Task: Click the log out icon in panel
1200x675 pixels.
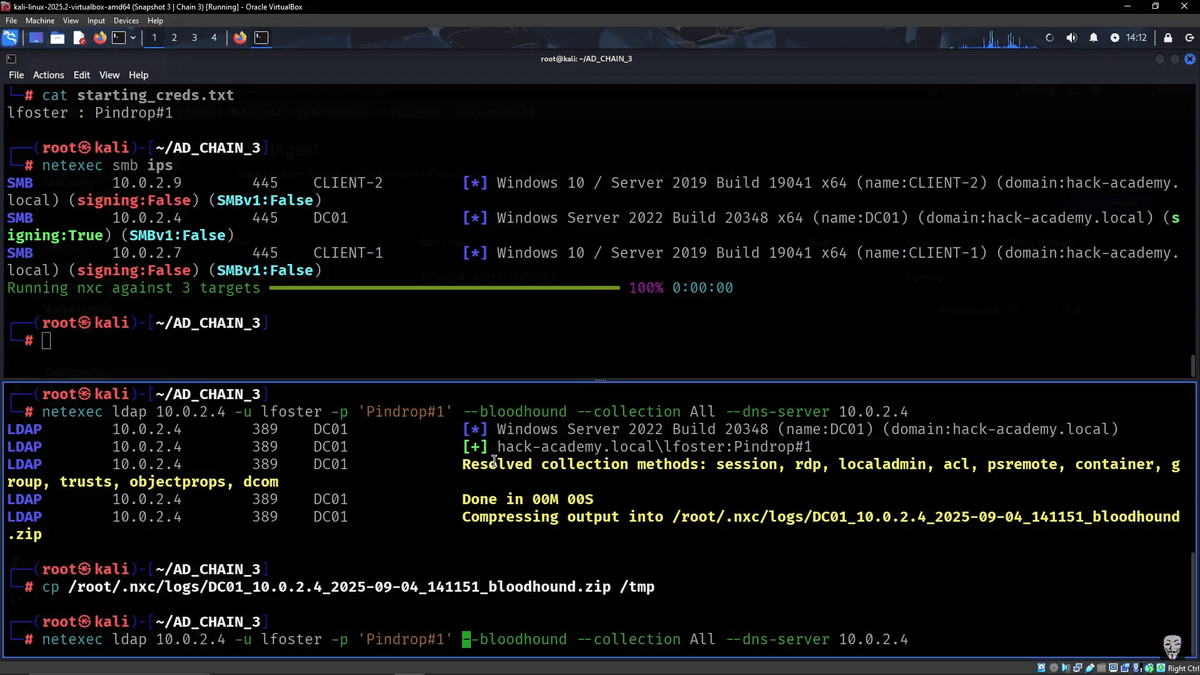Action: [x=1187, y=38]
